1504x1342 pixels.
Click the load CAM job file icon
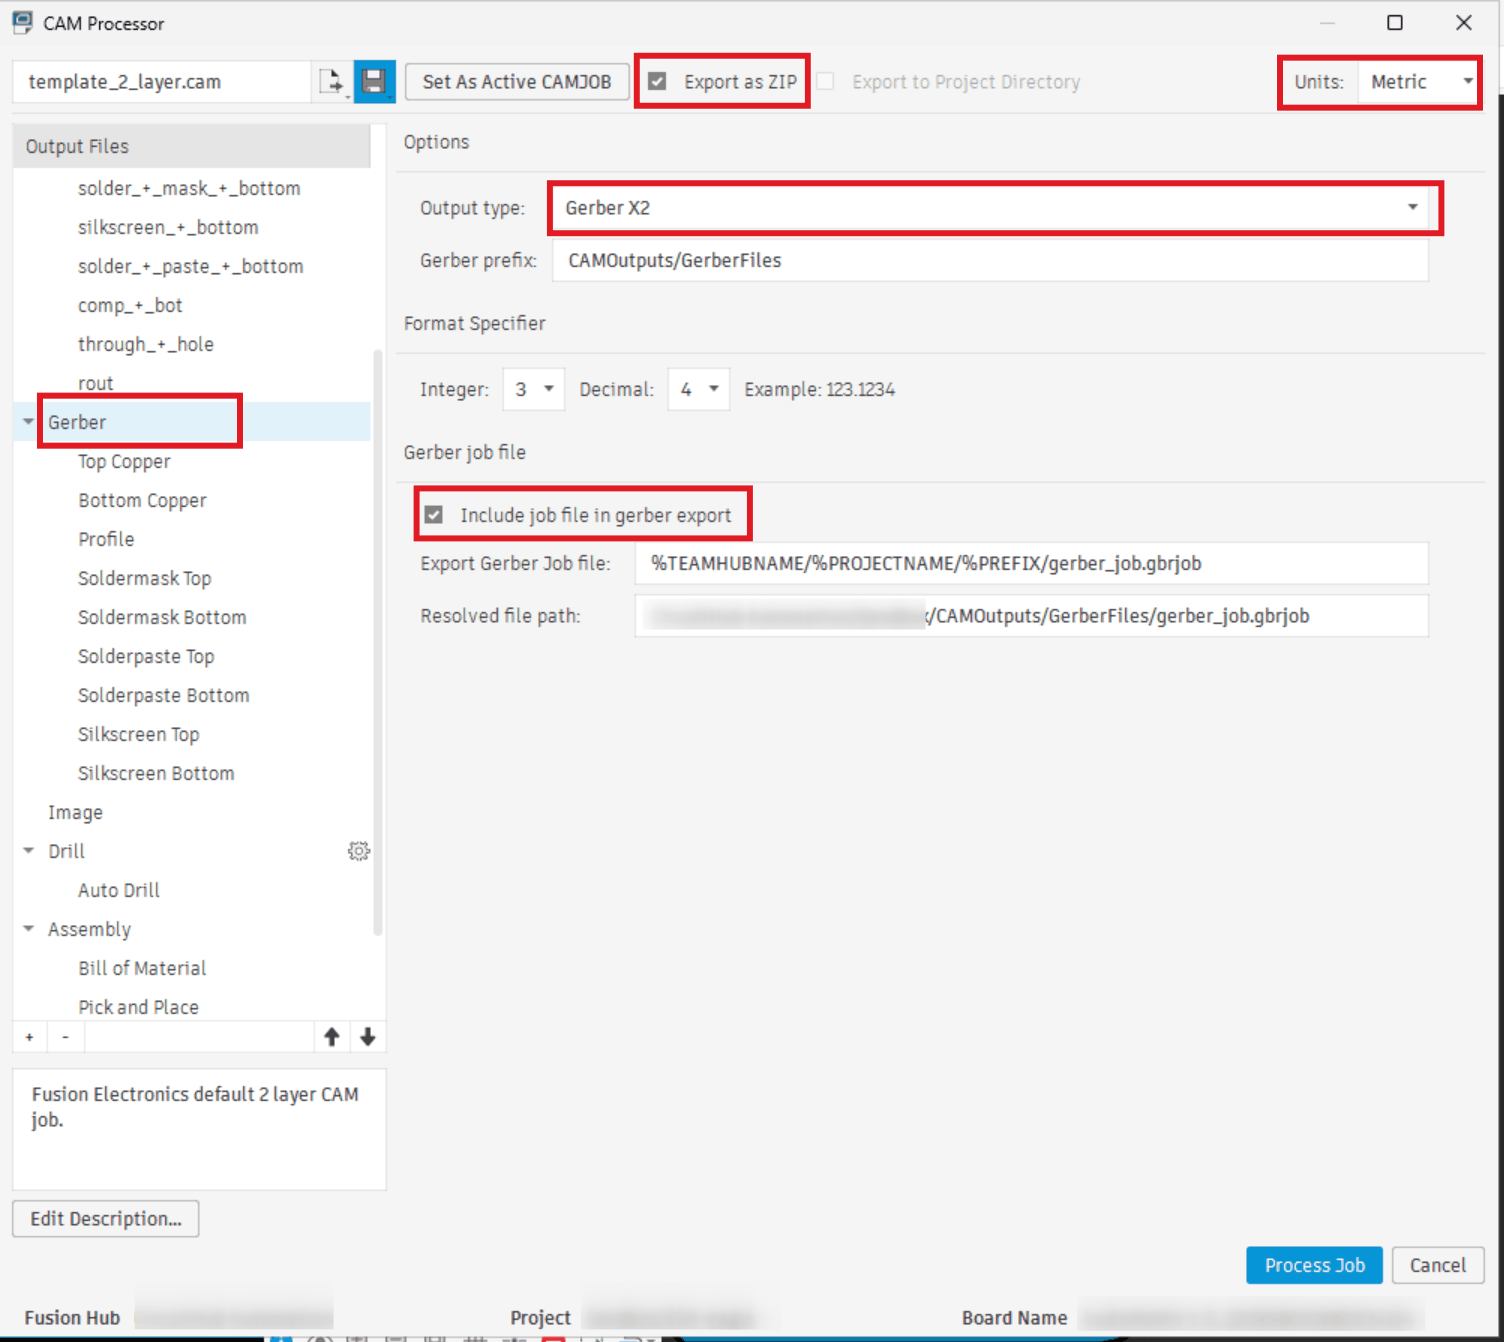click(332, 82)
